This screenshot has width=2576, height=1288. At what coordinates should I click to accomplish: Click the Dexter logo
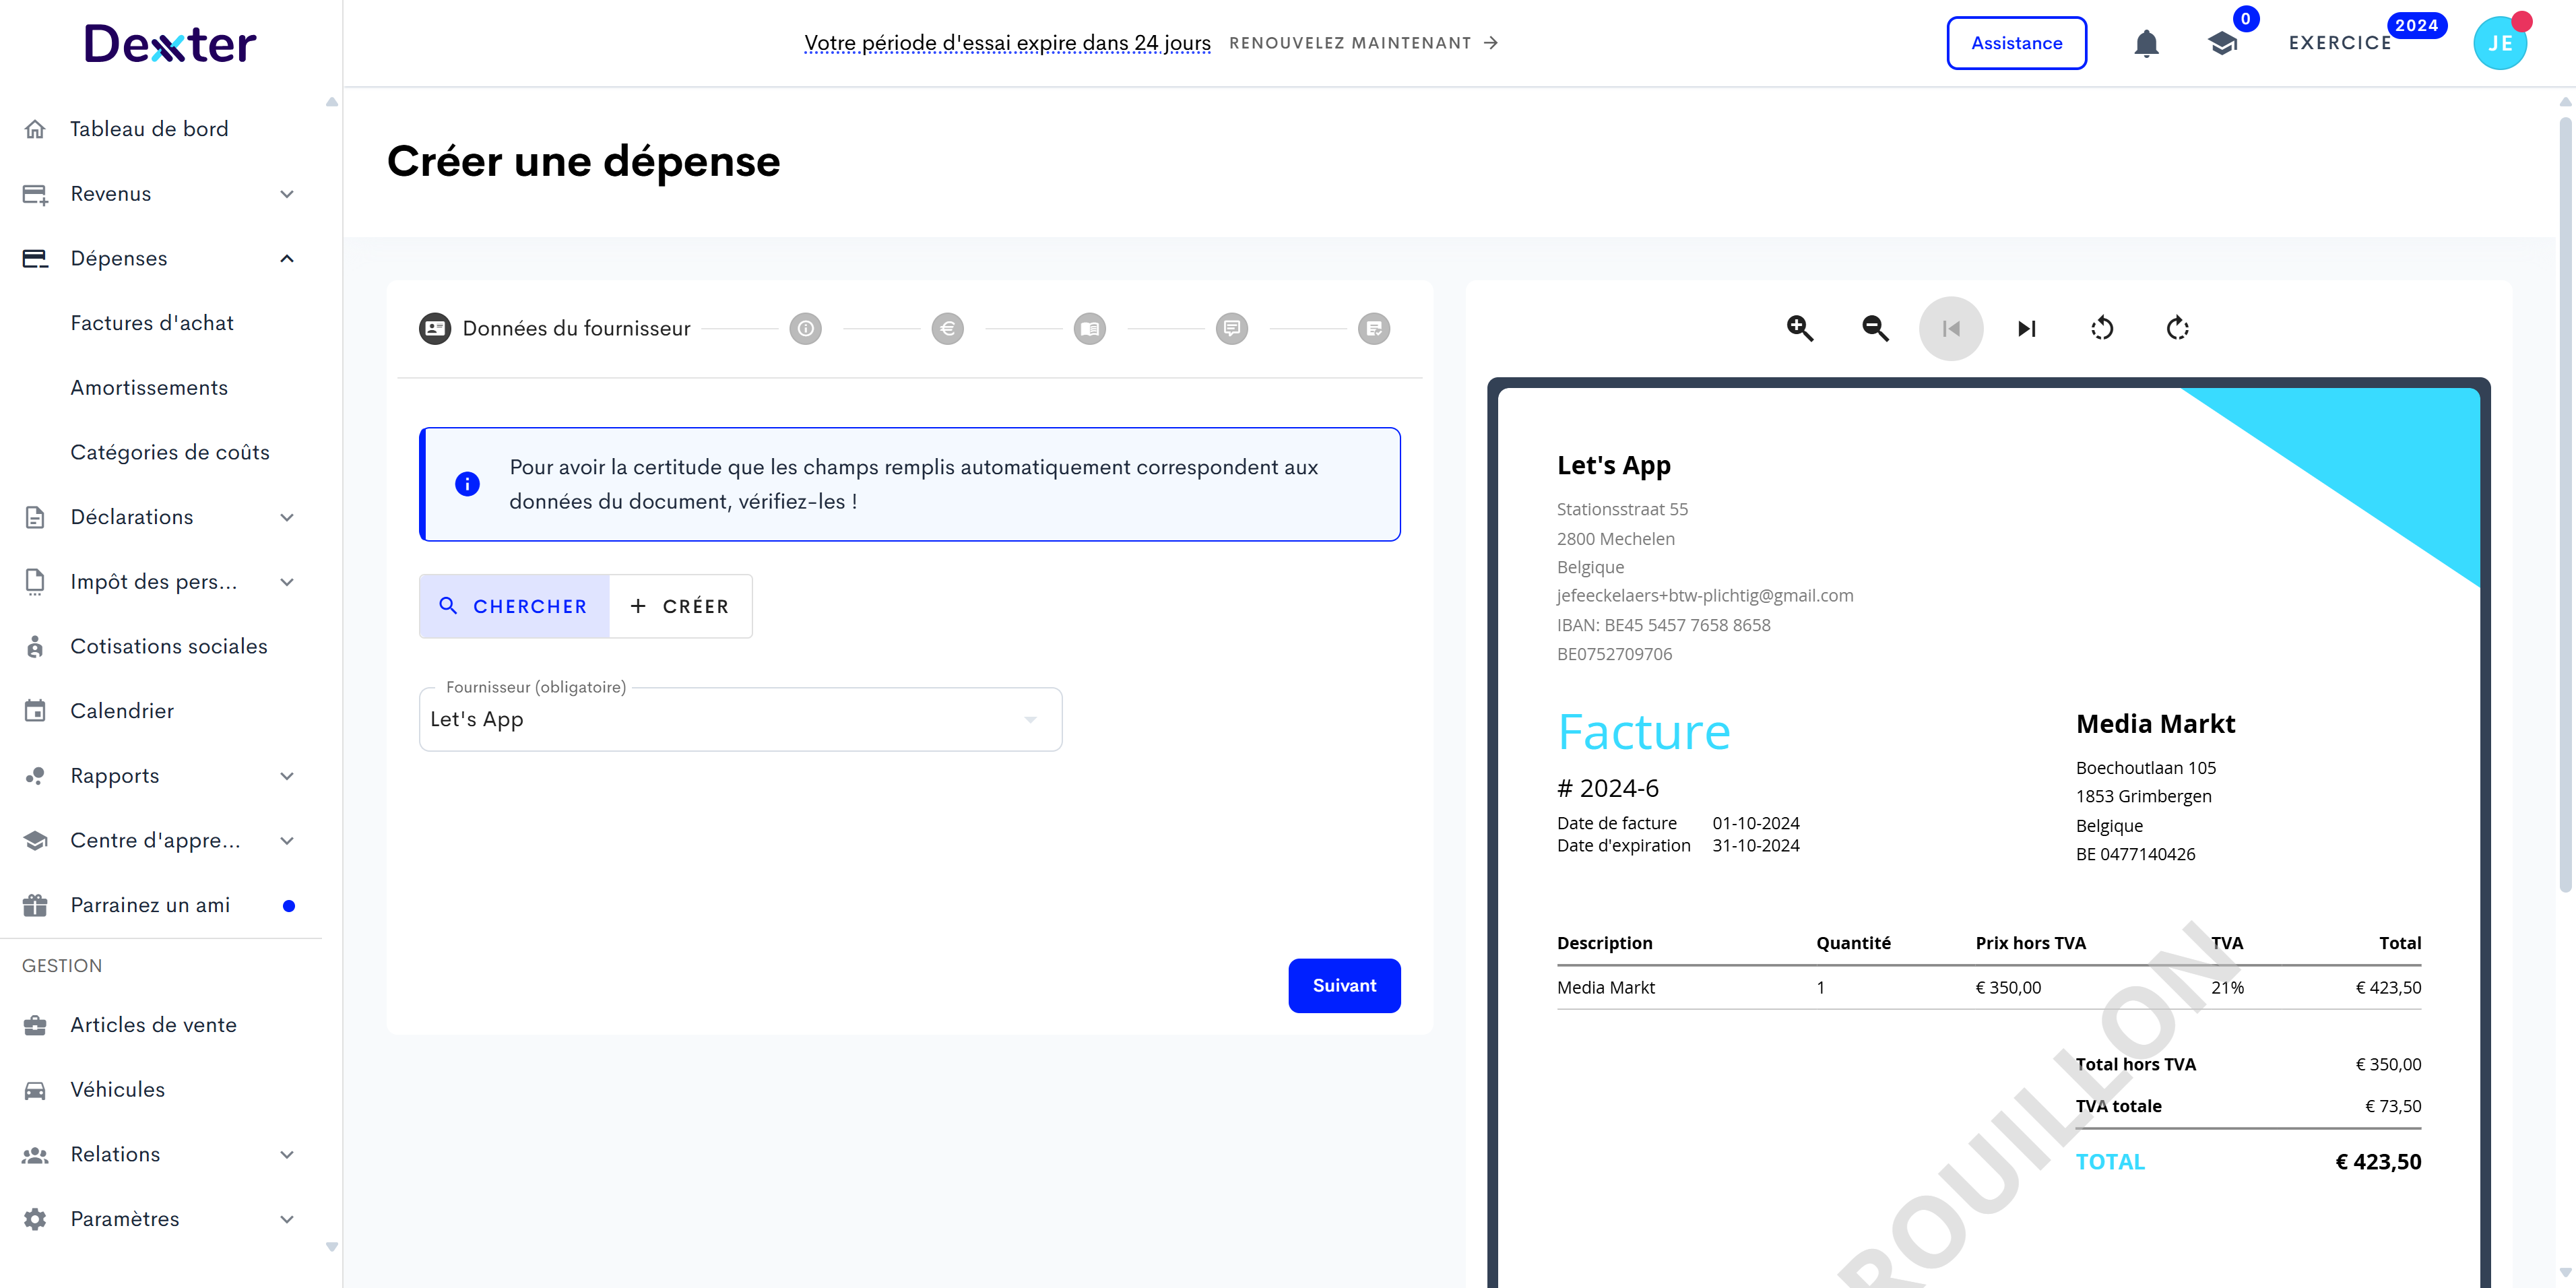click(x=170, y=44)
